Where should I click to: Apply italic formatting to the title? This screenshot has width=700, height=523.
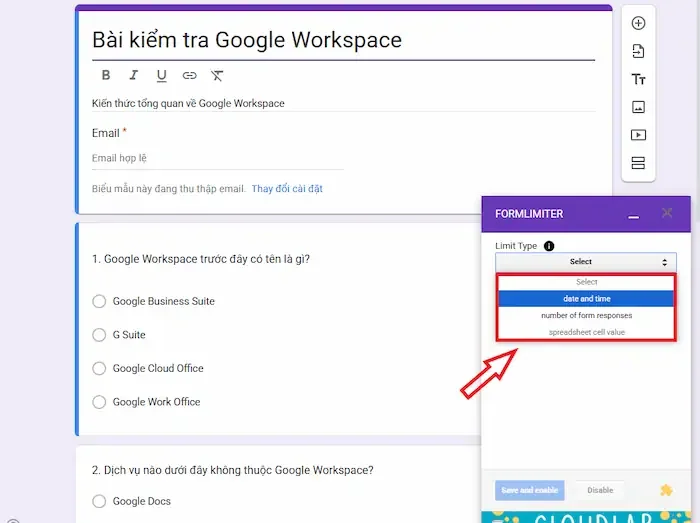(133, 75)
